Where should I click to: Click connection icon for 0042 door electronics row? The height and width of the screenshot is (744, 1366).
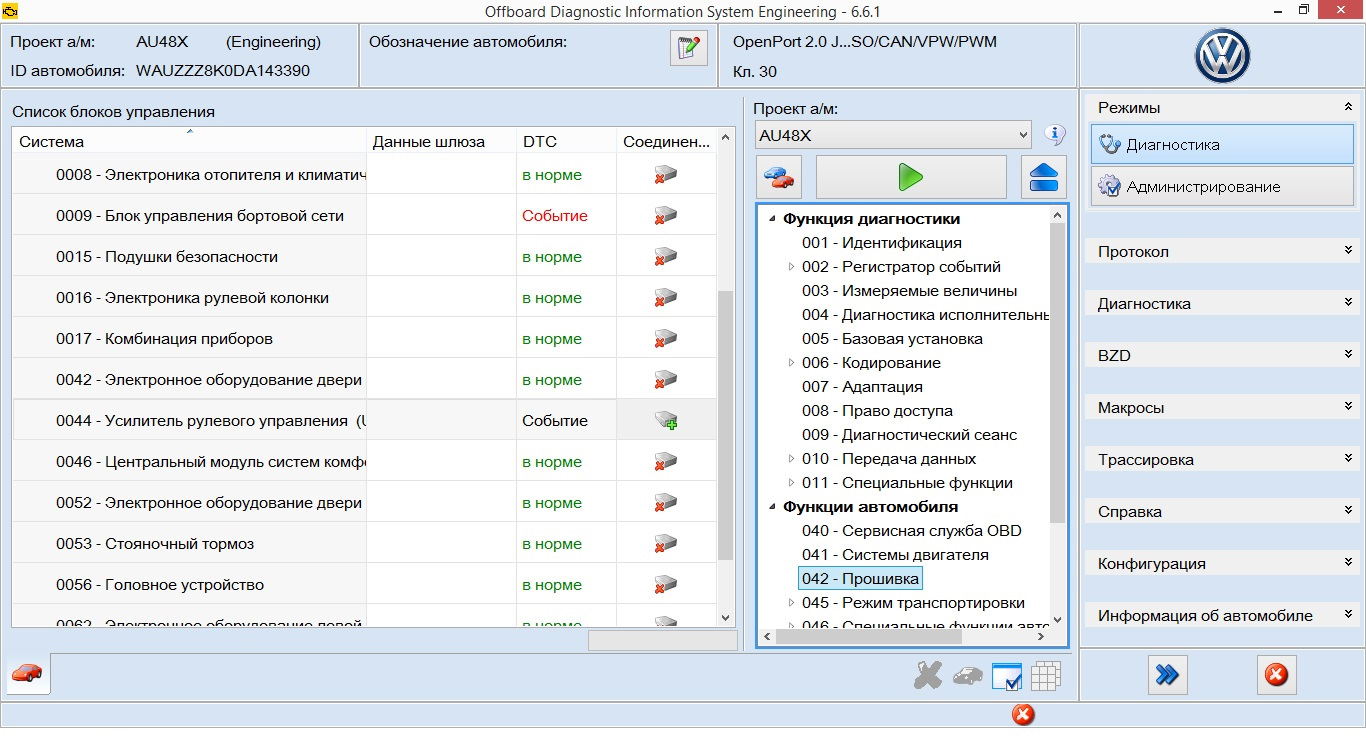[666, 380]
